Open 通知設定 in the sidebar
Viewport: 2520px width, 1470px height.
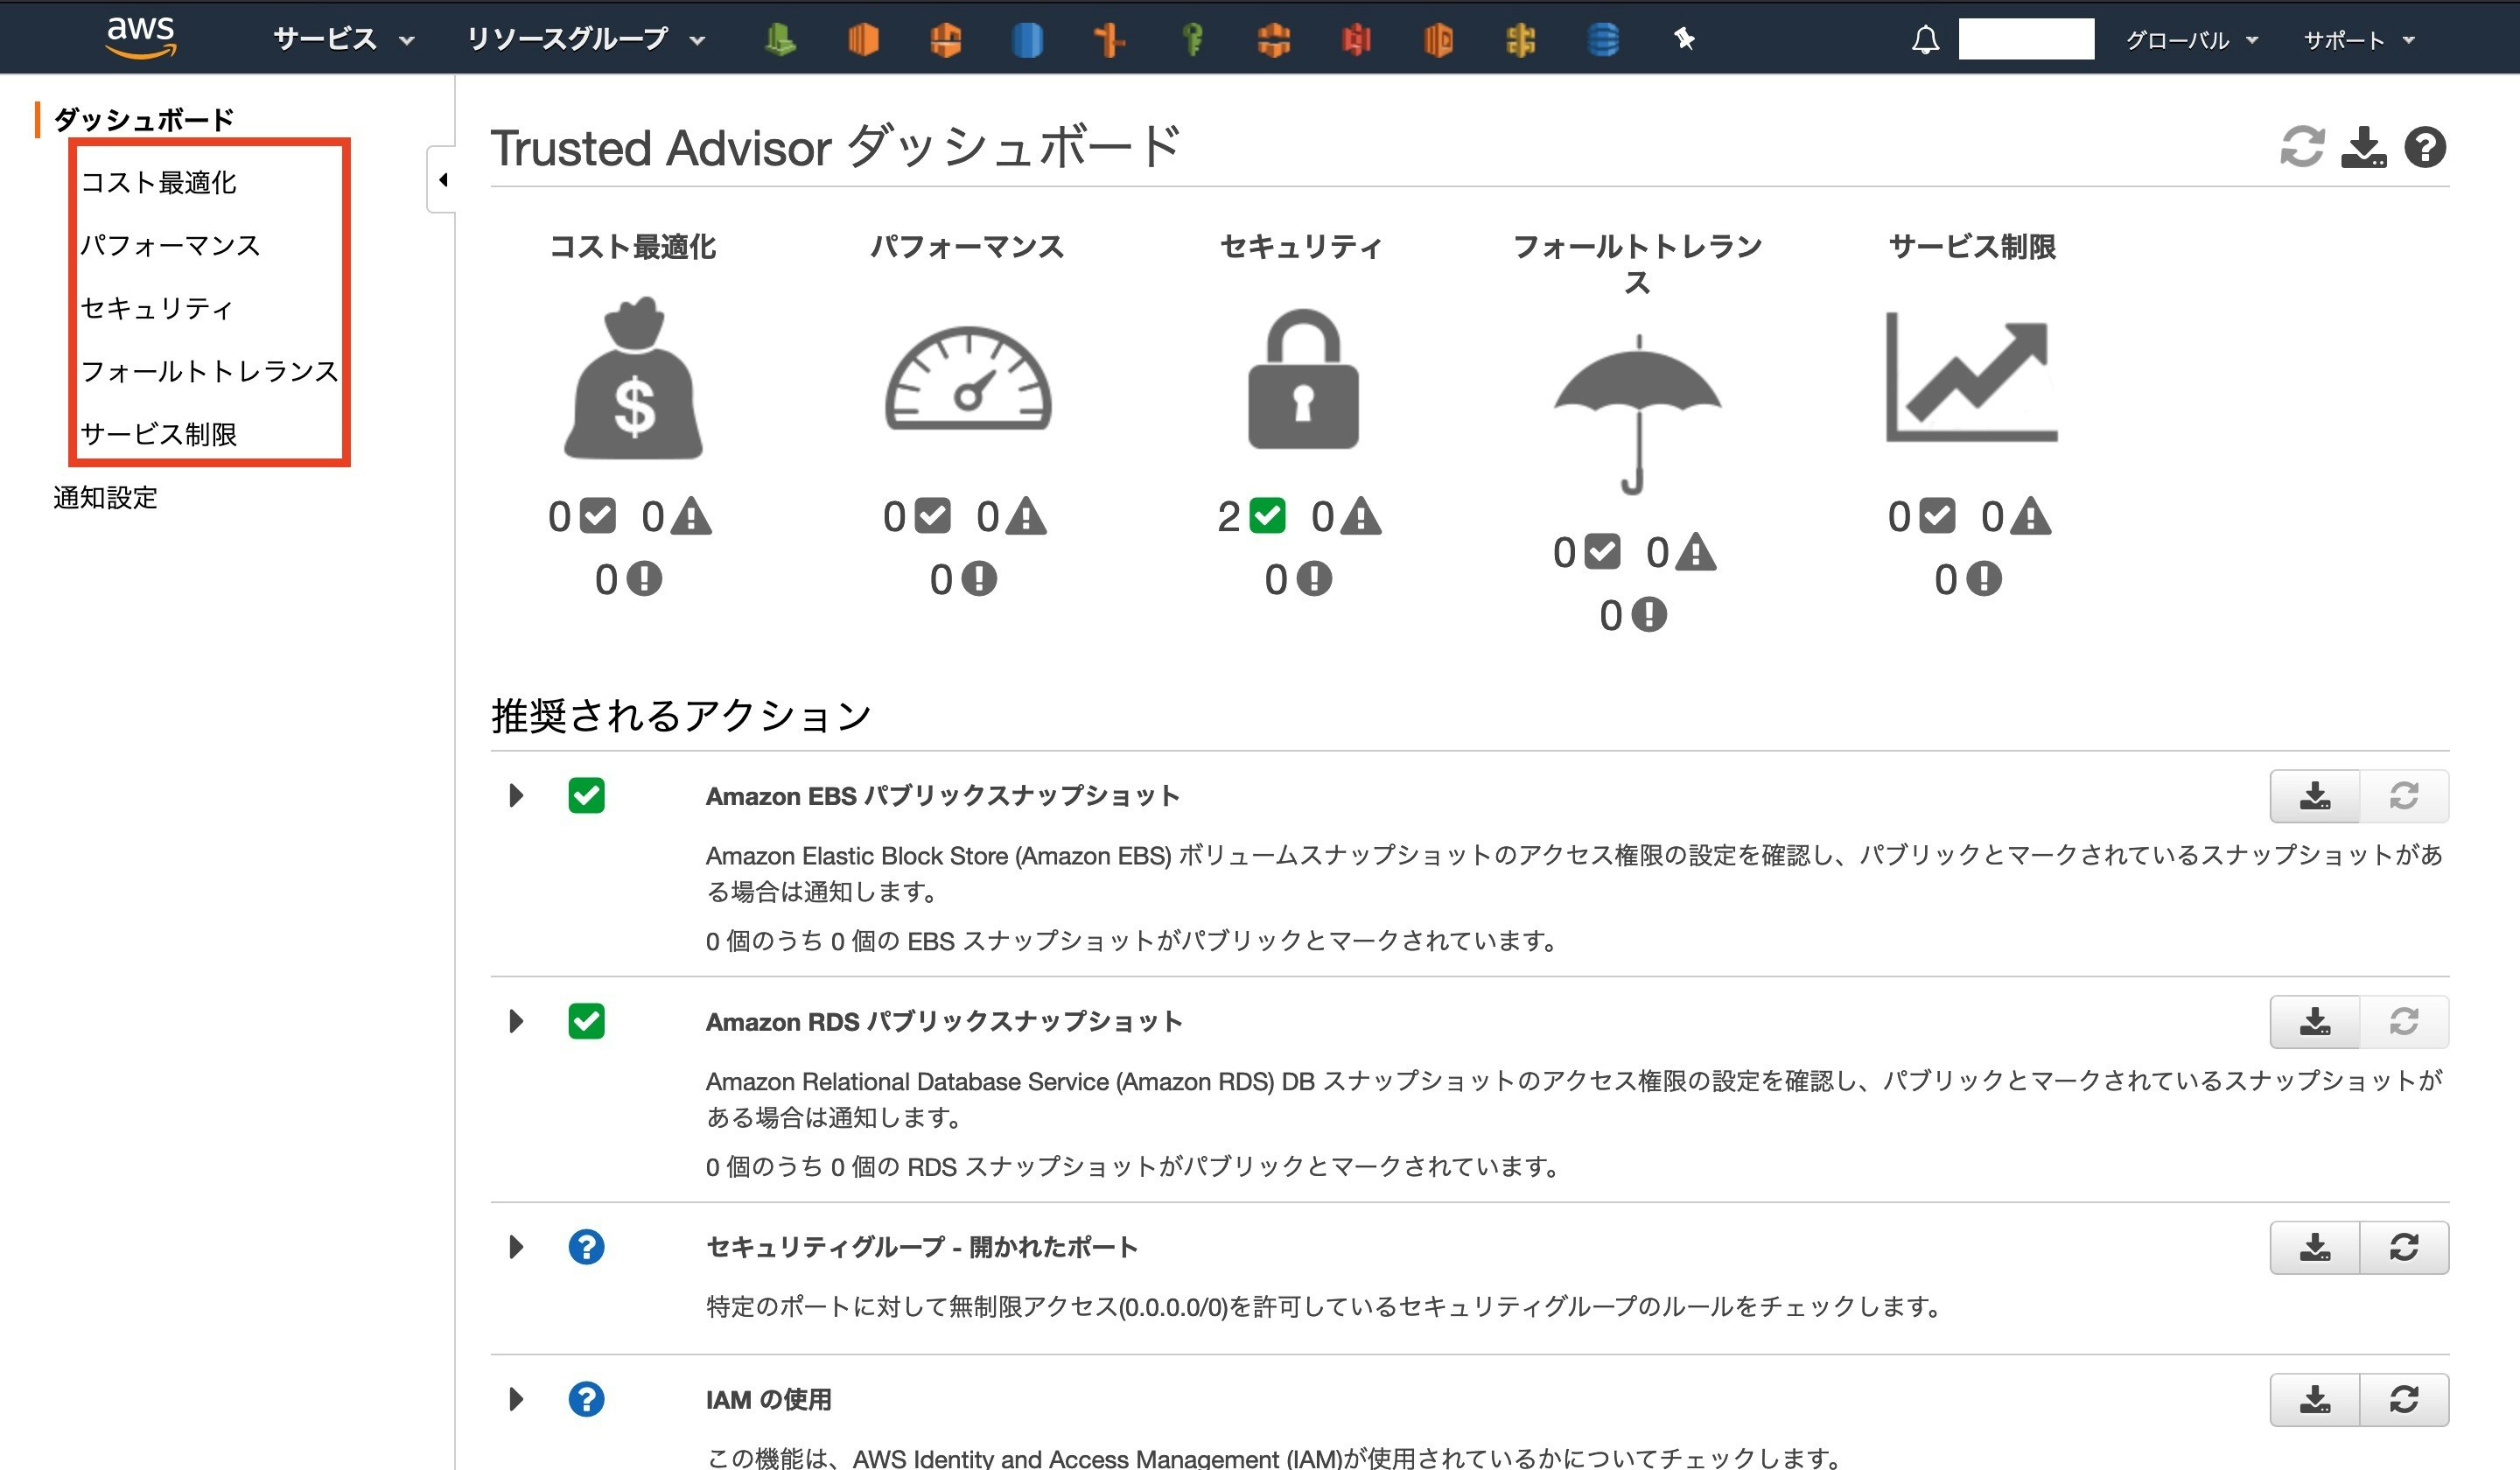(105, 497)
